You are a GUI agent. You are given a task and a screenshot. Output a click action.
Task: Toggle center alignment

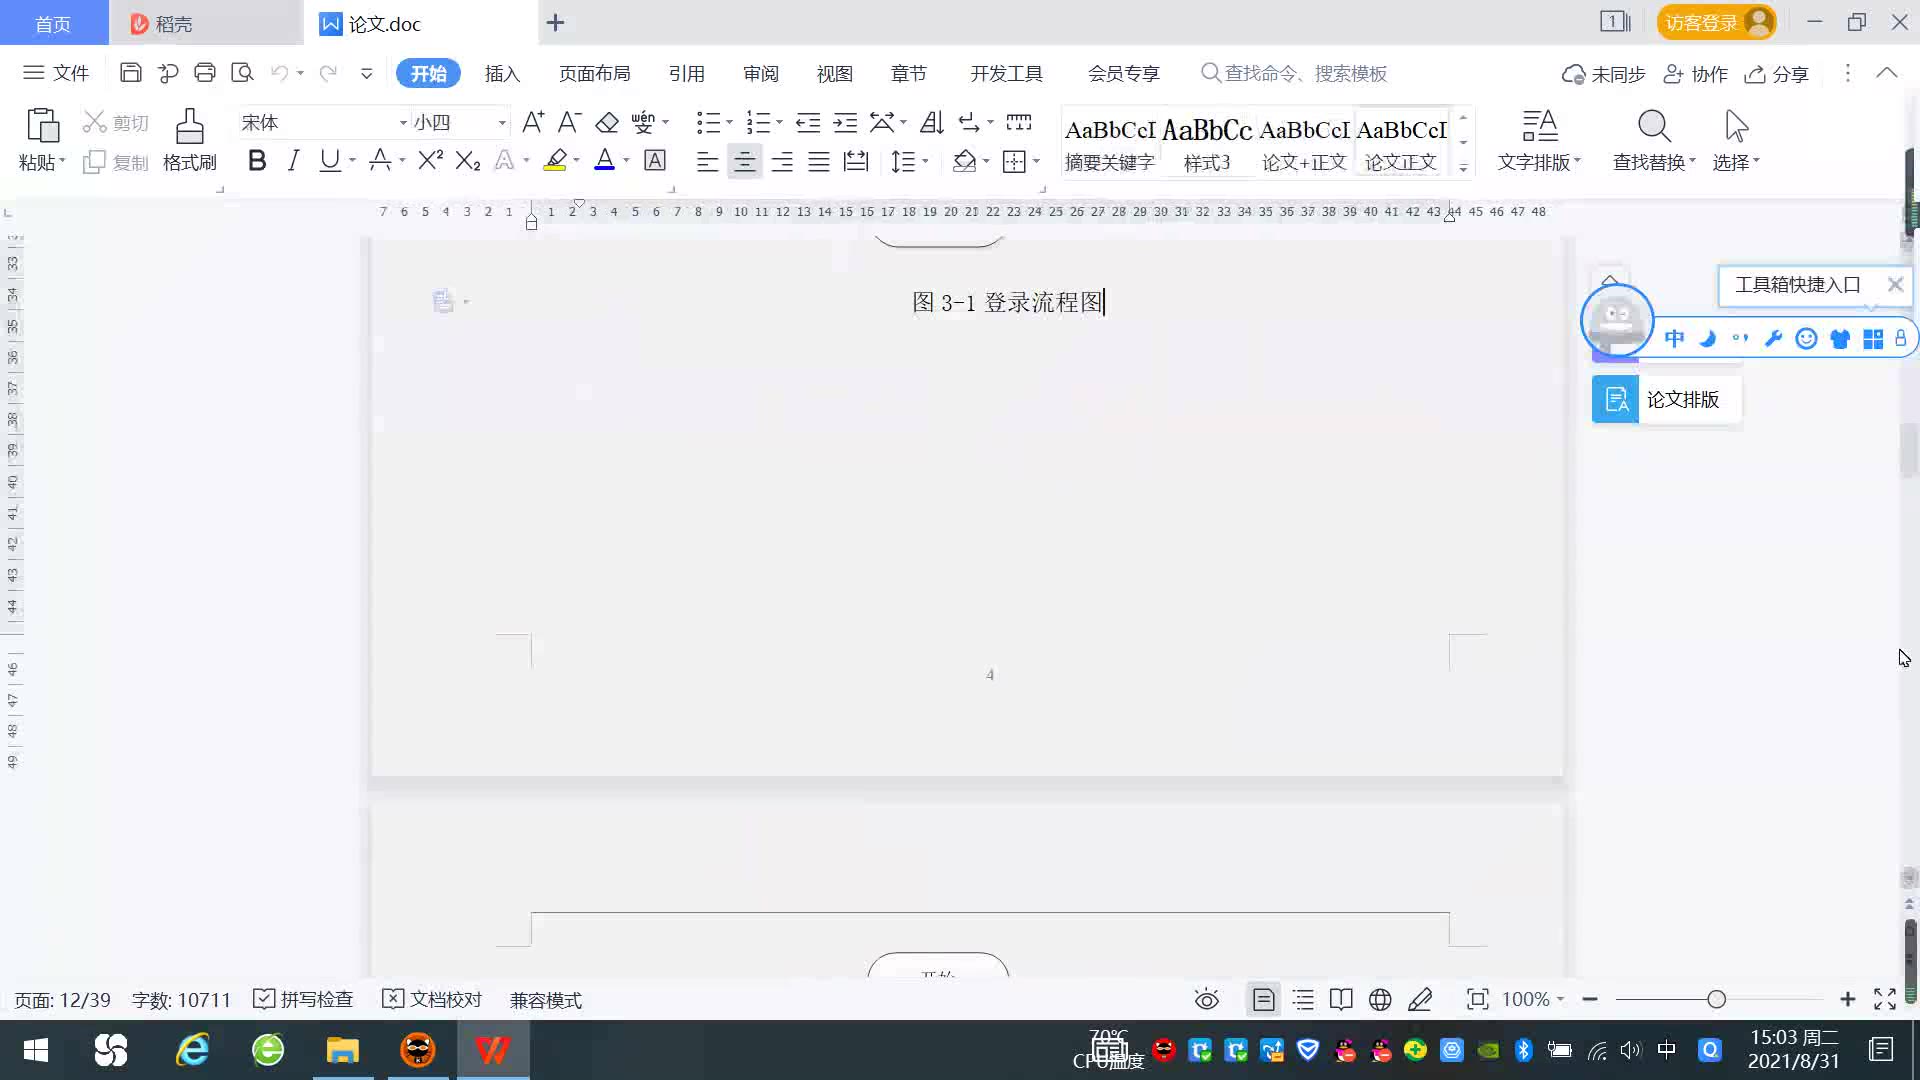744,161
